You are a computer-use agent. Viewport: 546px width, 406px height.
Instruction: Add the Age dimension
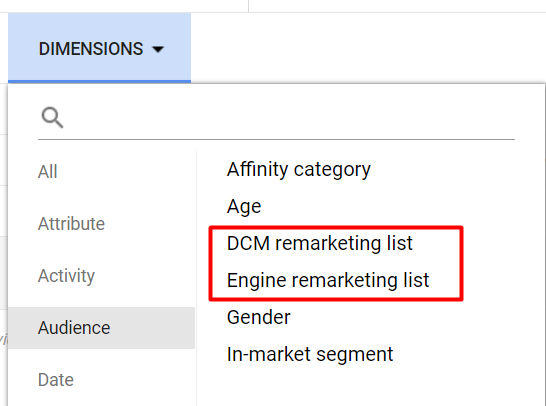(x=244, y=207)
